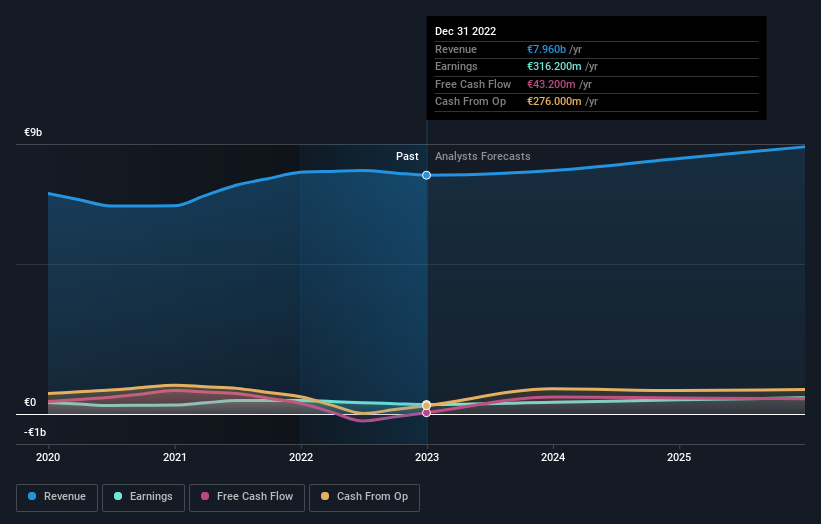
Task: Click the 2025 x-axis label
Action: coord(679,457)
